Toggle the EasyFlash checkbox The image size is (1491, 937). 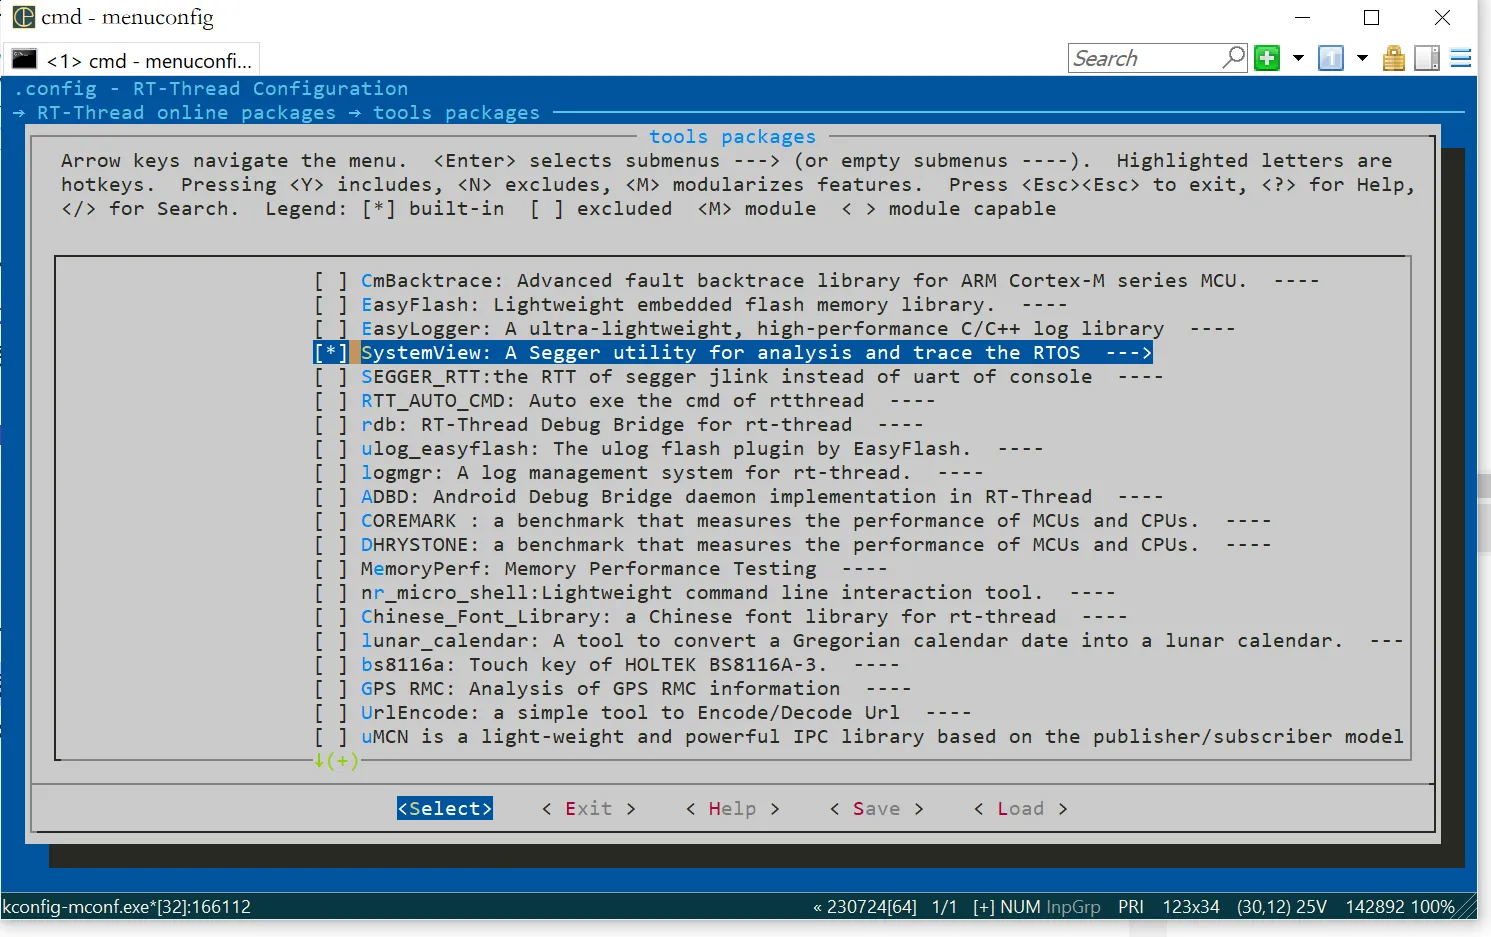tap(331, 305)
